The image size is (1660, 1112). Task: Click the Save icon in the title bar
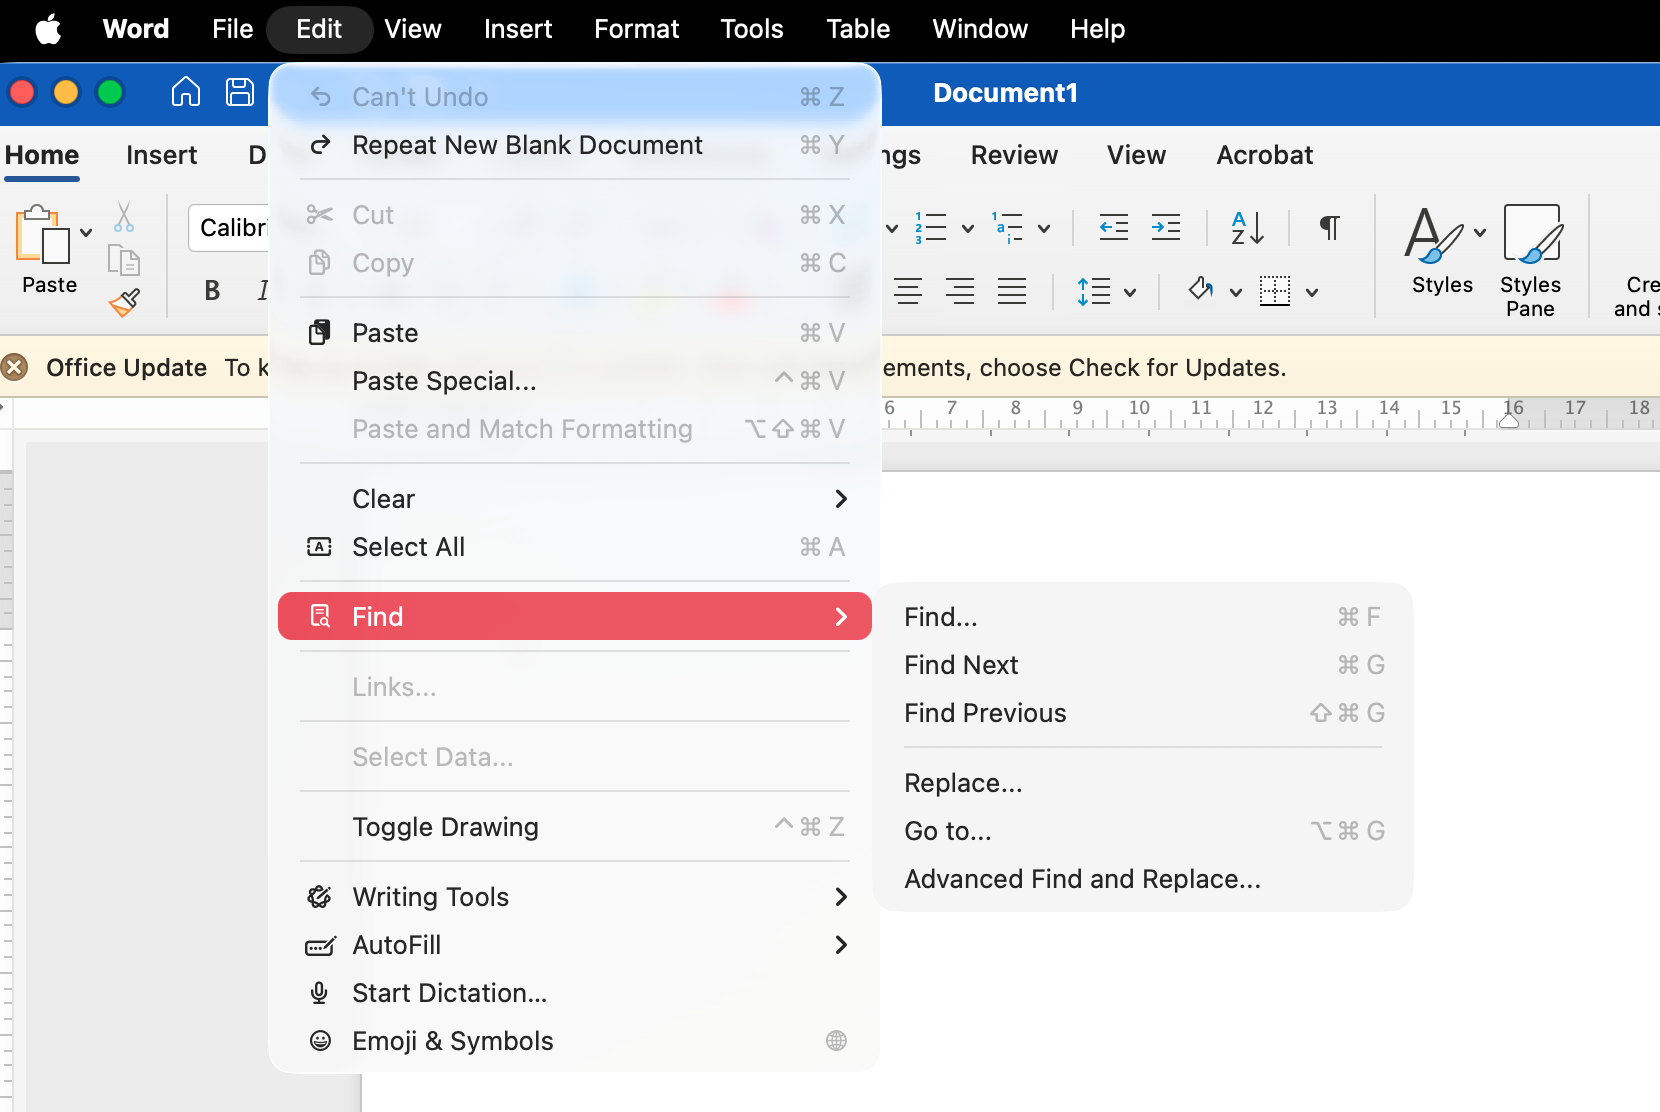point(239,92)
